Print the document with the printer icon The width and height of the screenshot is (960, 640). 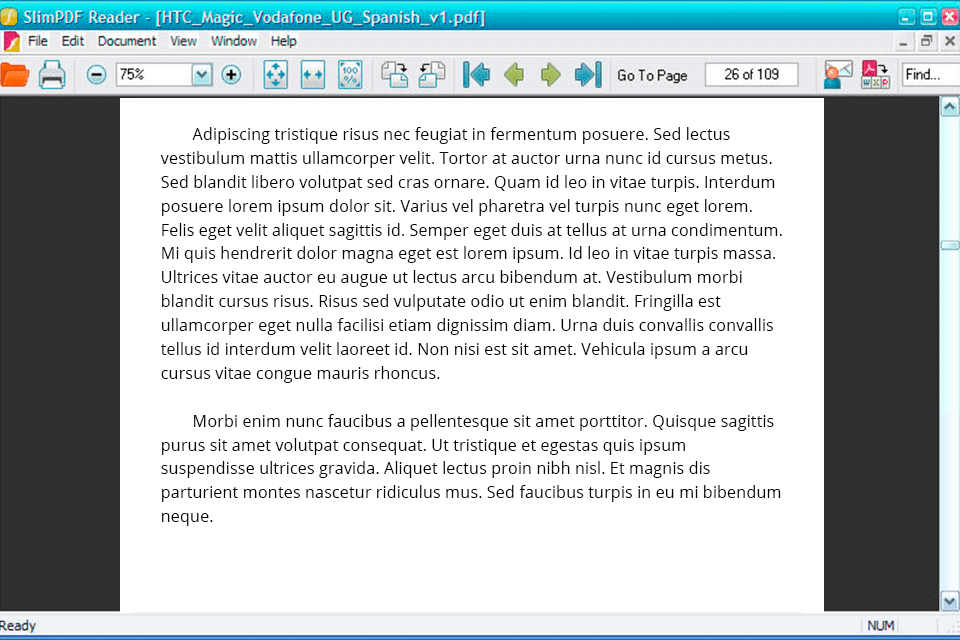(52, 75)
